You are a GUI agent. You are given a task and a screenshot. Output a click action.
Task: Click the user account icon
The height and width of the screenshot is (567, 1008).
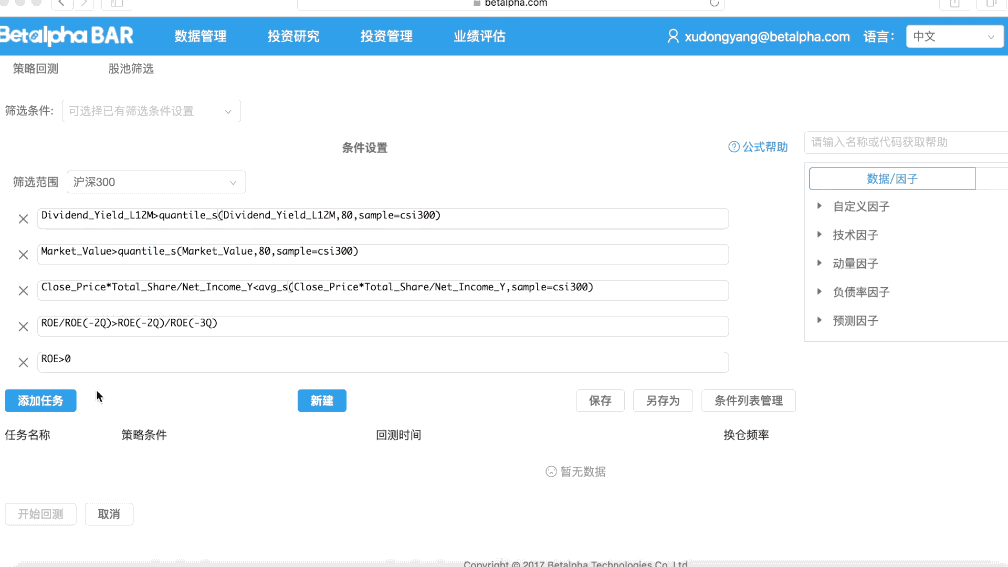[672, 36]
